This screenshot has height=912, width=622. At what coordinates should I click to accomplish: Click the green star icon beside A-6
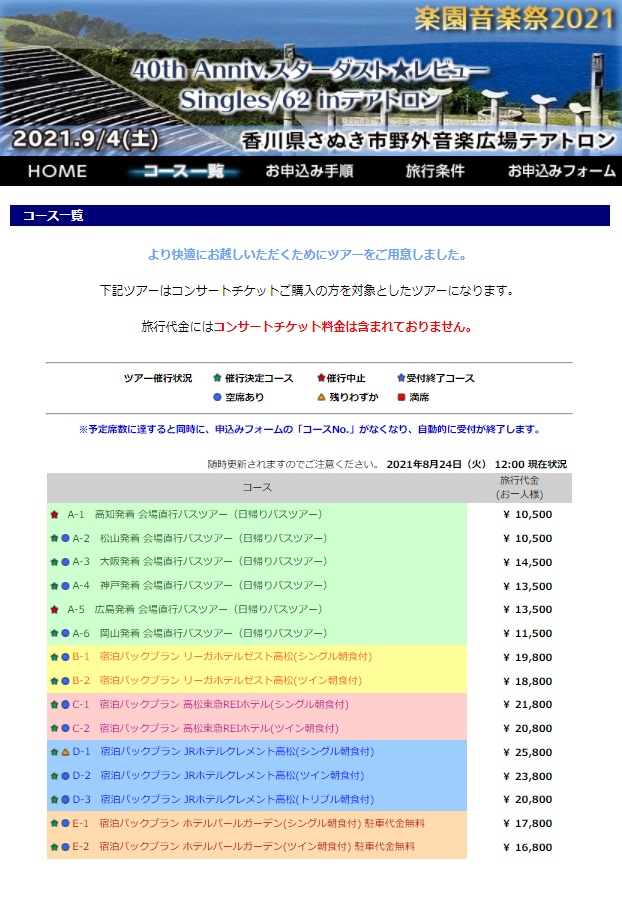54,633
